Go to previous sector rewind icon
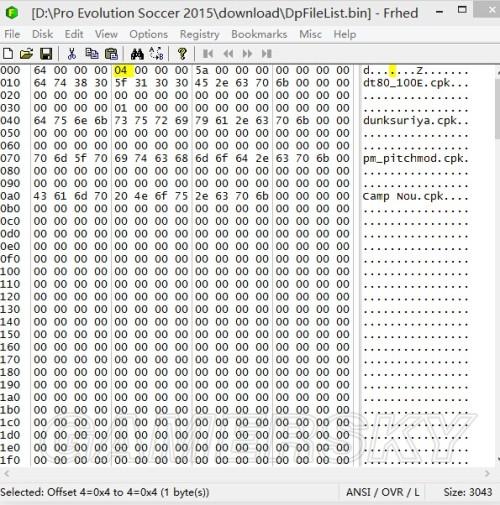500x505 pixels. coord(228,54)
